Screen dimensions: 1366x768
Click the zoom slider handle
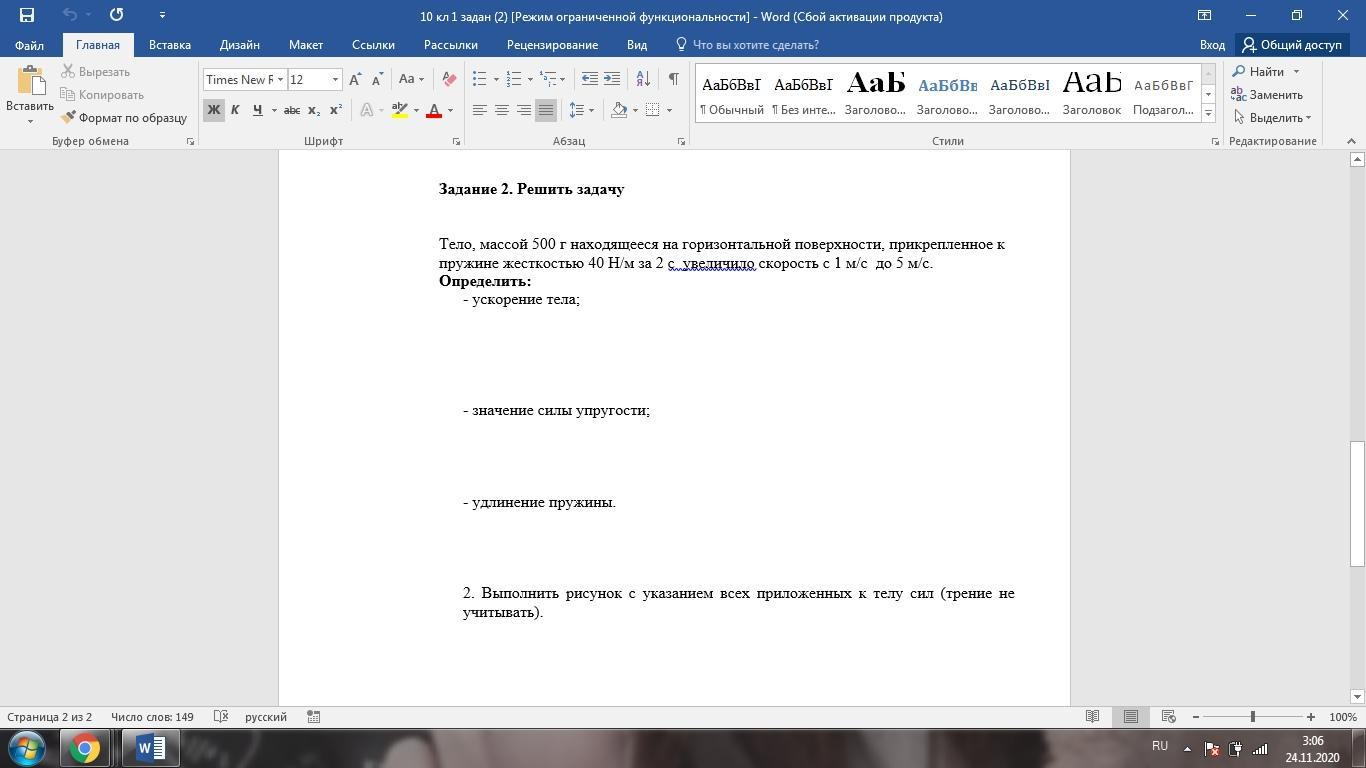1252,717
